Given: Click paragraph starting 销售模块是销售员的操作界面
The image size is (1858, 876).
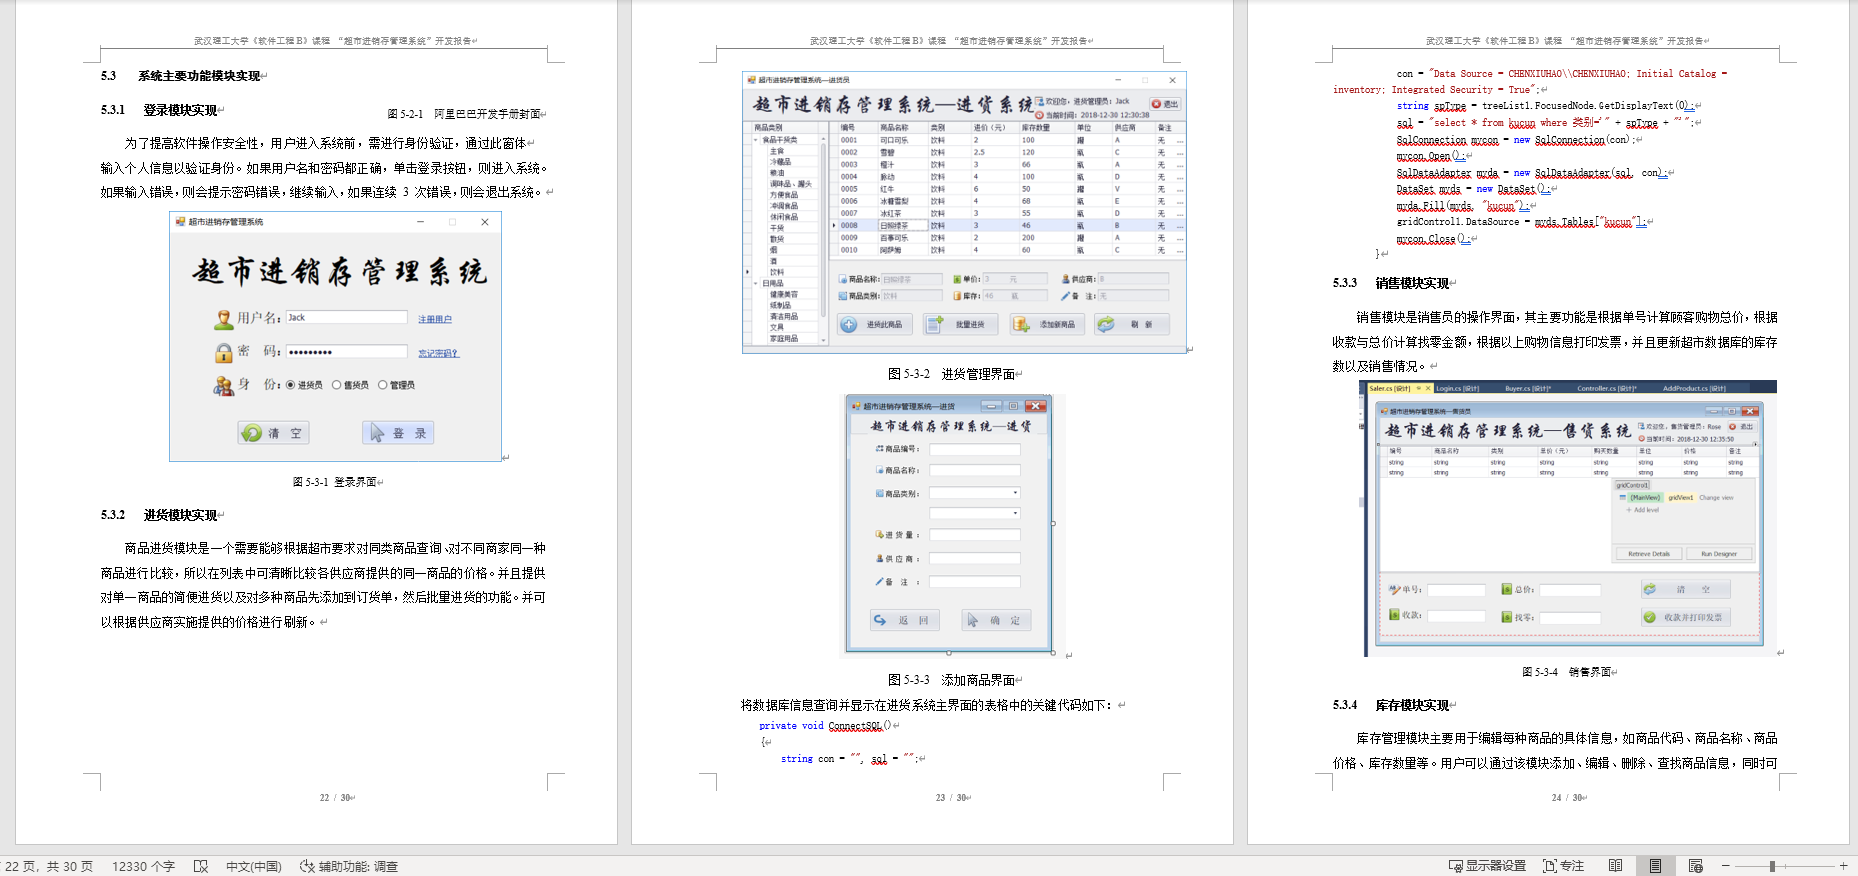Looking at the screenshot, I should [x=1555, y=342].
